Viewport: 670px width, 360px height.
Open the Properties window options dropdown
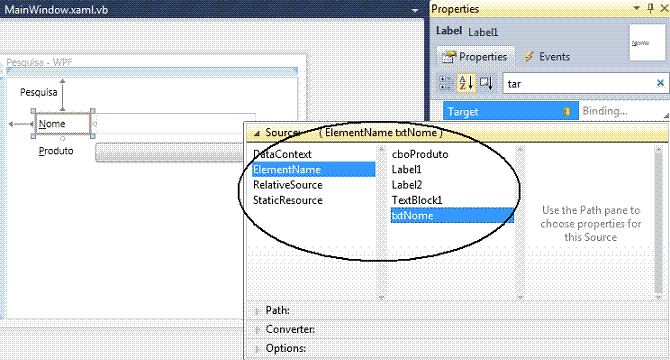tap(636, 8)
